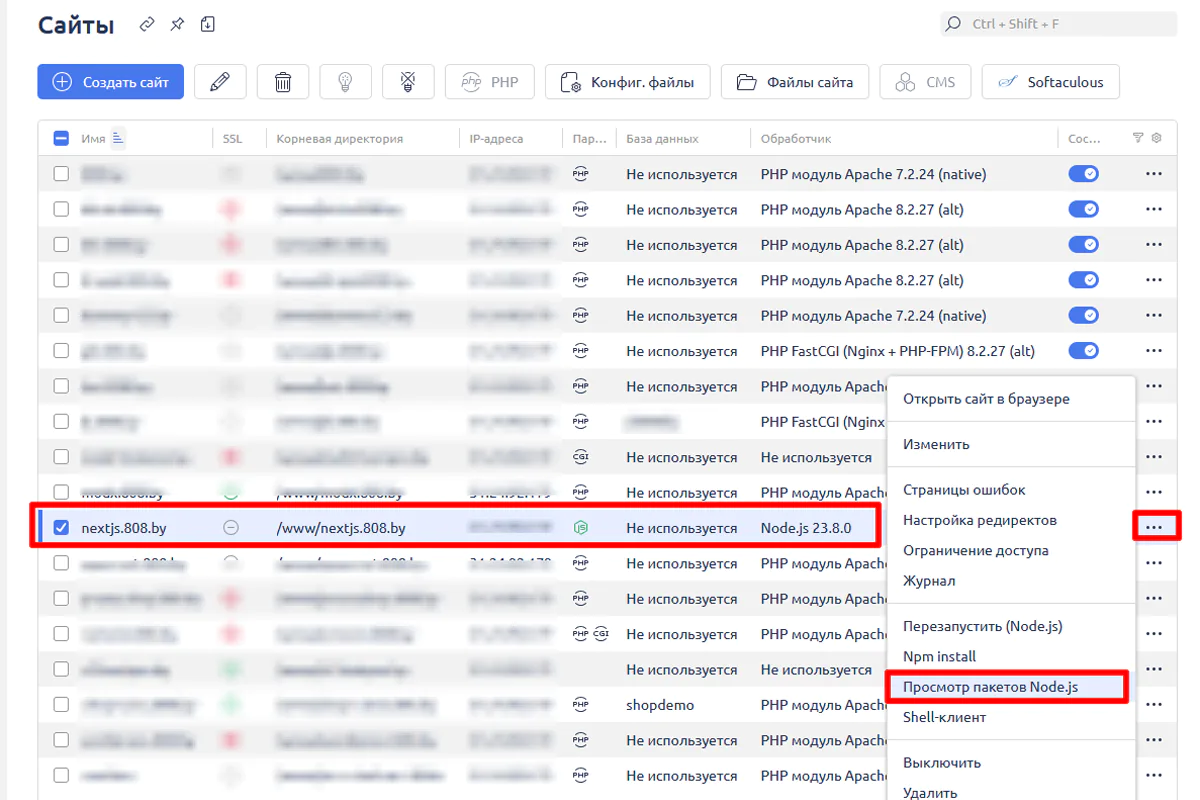Open Файлы сайта file manager button
This screenshot has width=1200, height=800.
tap(795, 82)
